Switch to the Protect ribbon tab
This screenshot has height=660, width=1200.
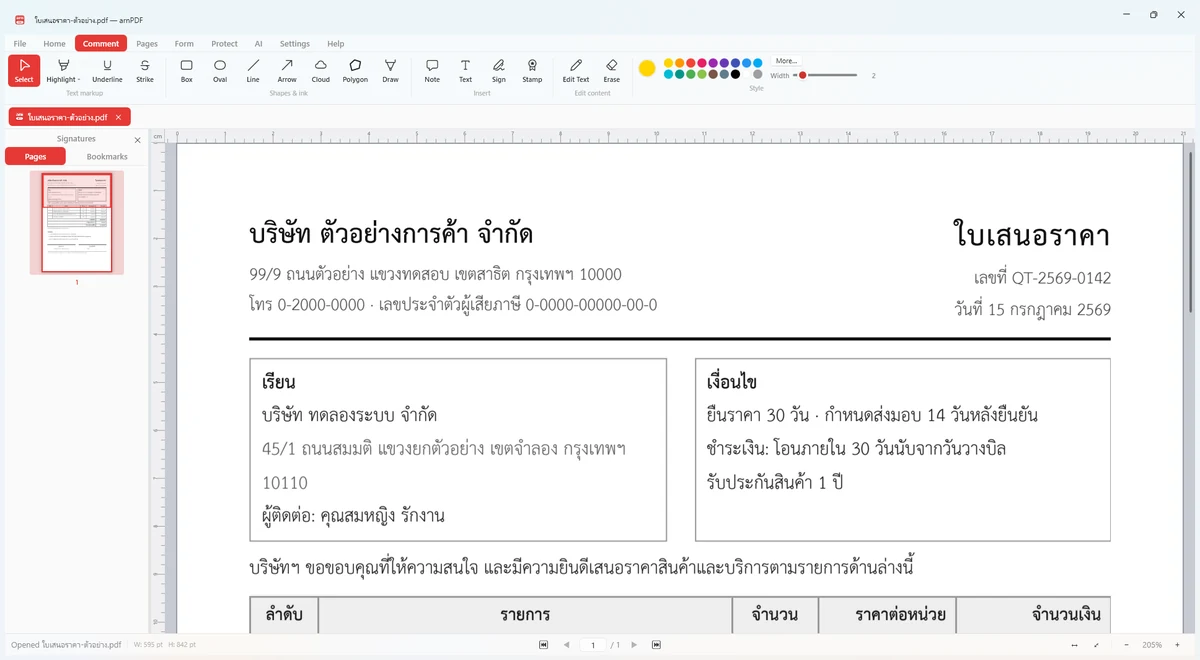[224, 44]
